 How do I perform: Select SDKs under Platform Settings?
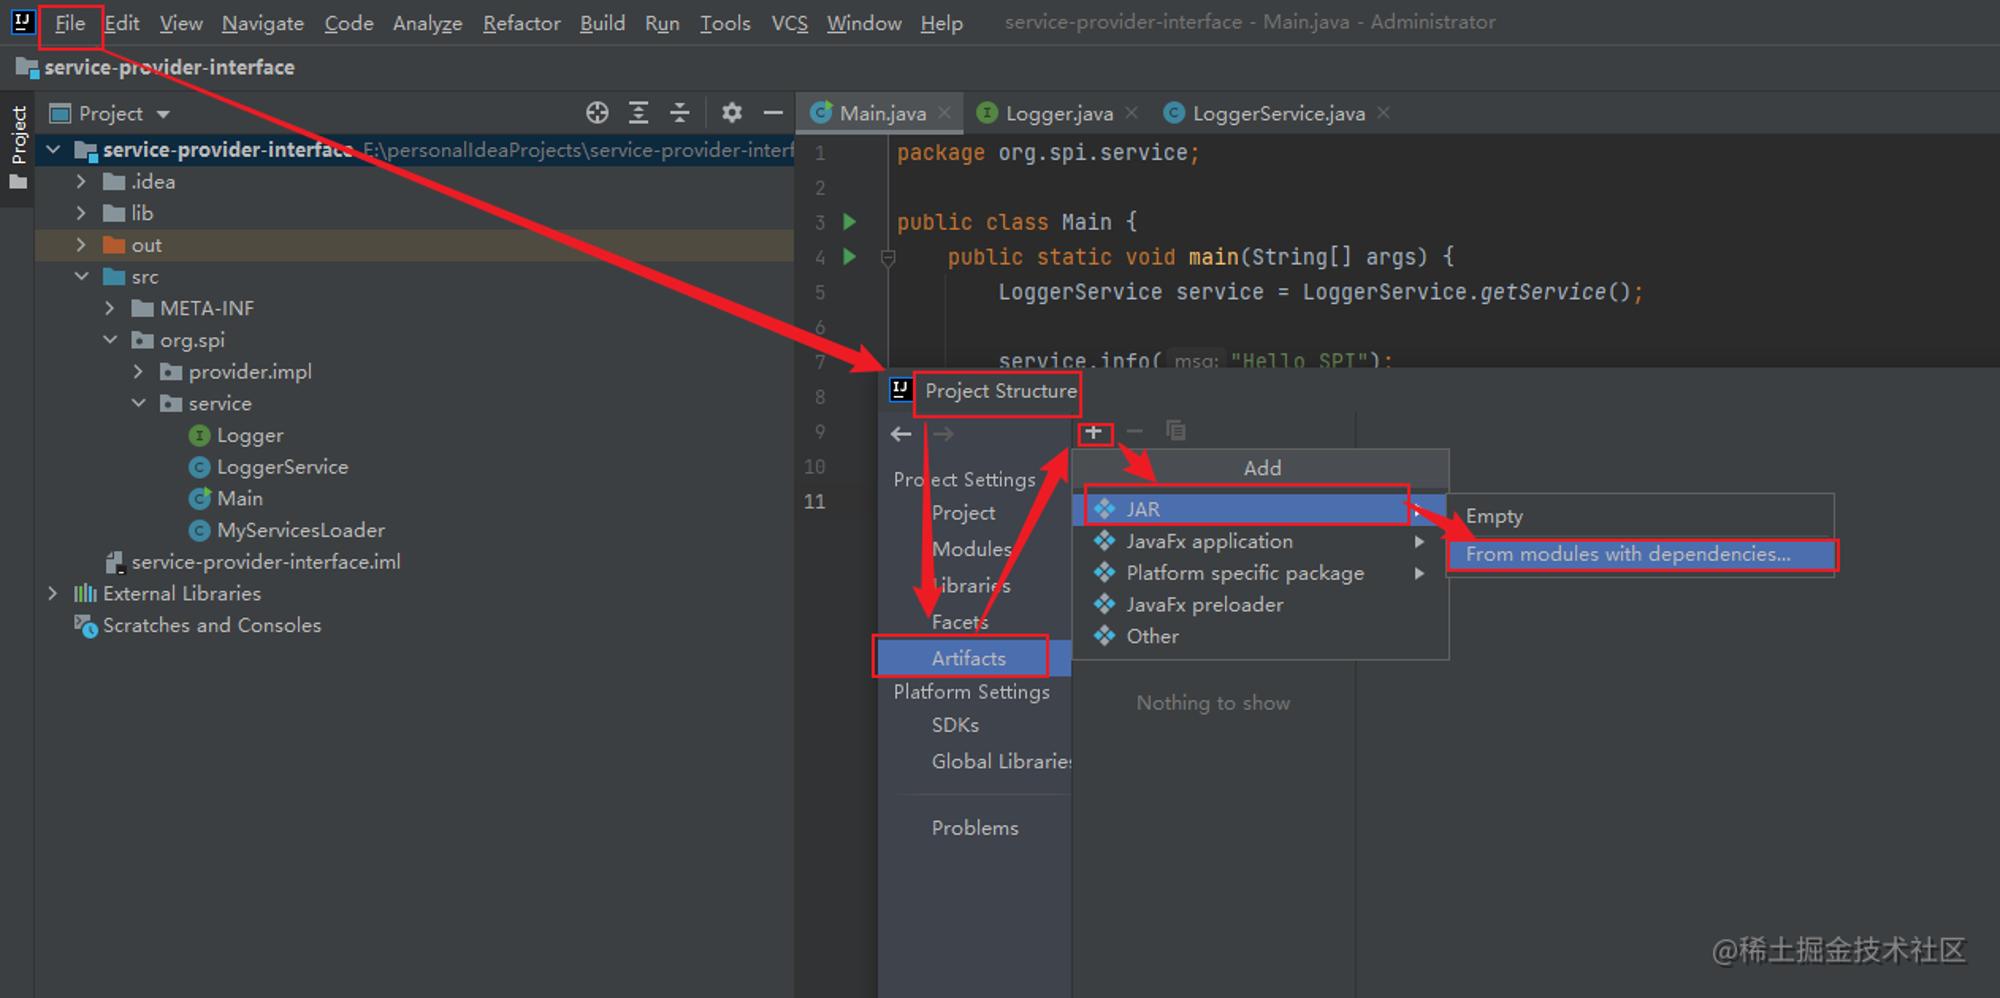(x=955, y=725)
